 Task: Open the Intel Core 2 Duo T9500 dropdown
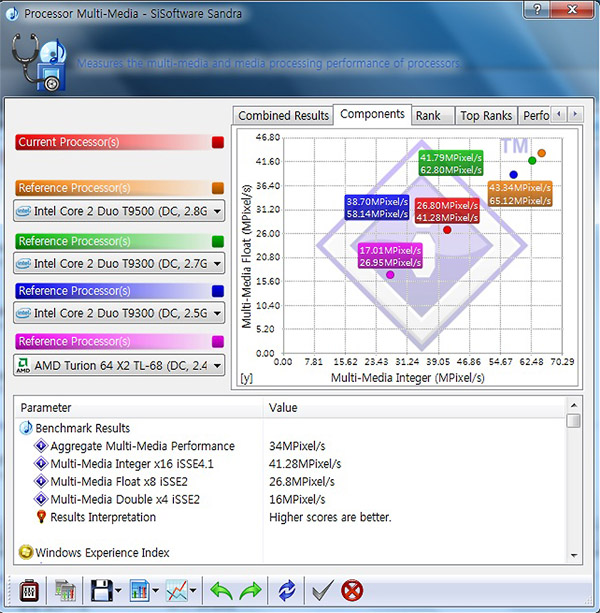coord(119,211)
